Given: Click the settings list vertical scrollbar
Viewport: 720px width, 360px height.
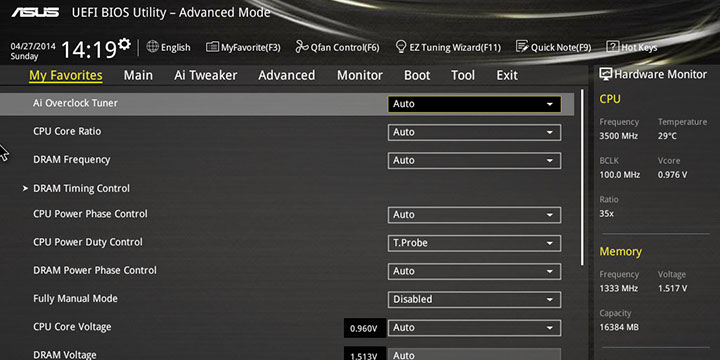Looking at the screenshot, I should pos(583,177).
